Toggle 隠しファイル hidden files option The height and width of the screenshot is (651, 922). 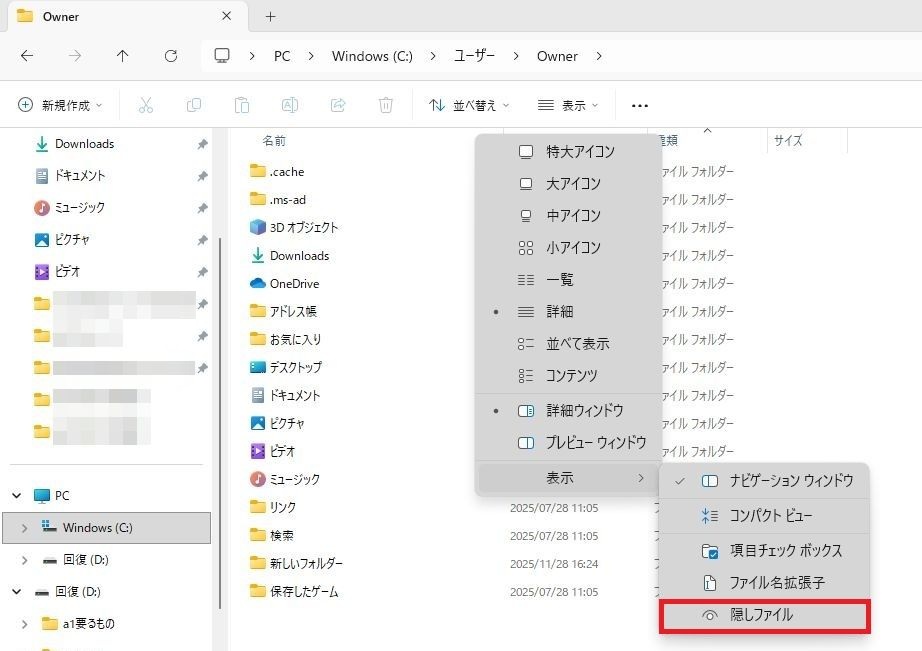pyautogui.click(x=764, y=616)
